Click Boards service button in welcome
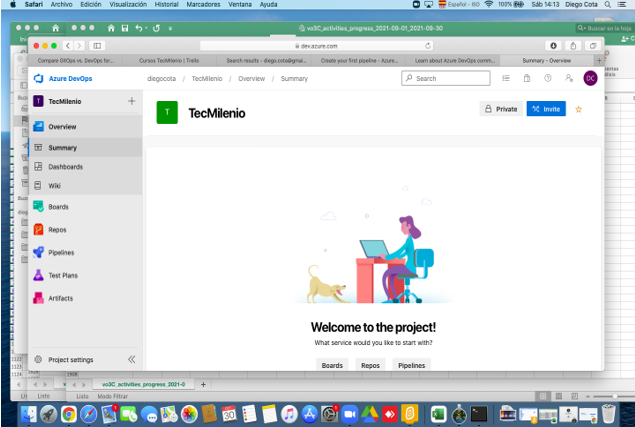Image resolution: width=635 pixels, height=427 pixels. click(x=332, y=365)
